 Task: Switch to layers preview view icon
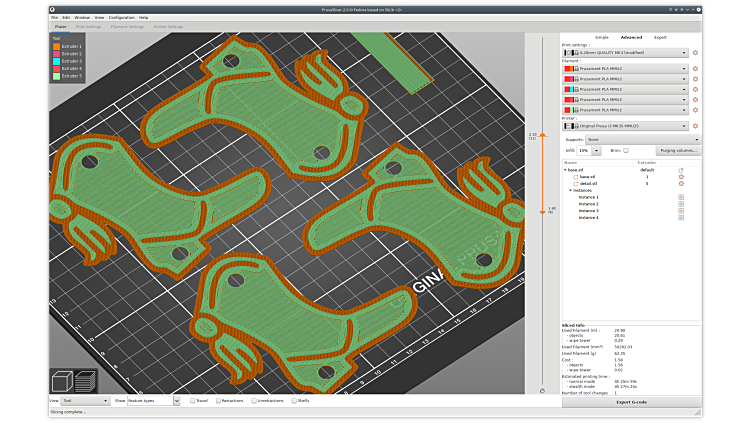click(86, 380)
